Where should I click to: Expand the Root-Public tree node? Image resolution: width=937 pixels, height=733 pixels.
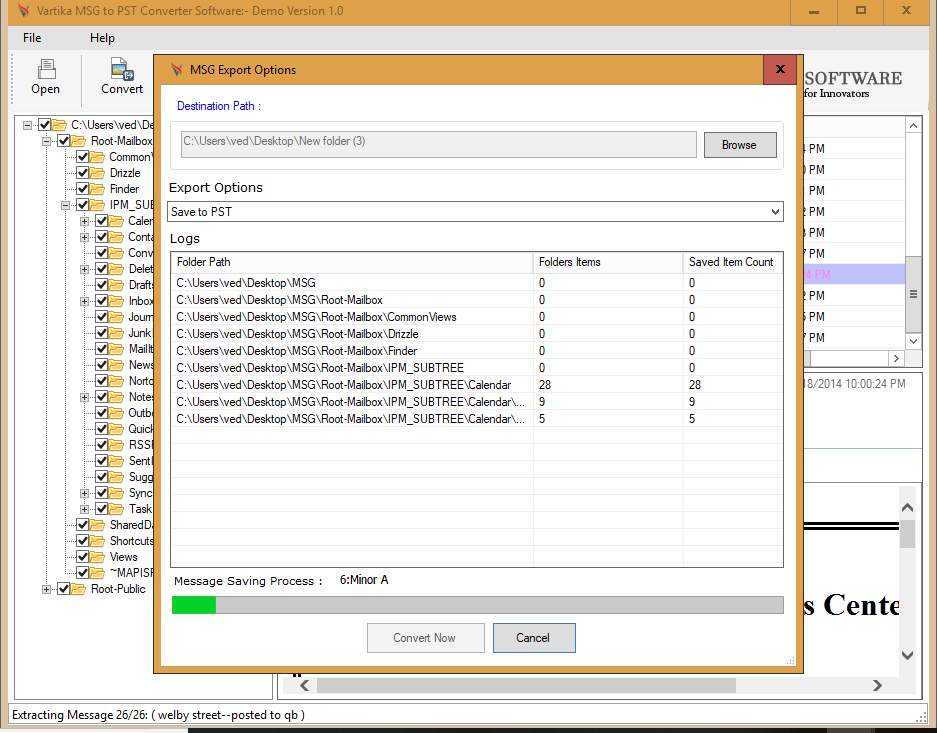(x=47, y=589)
